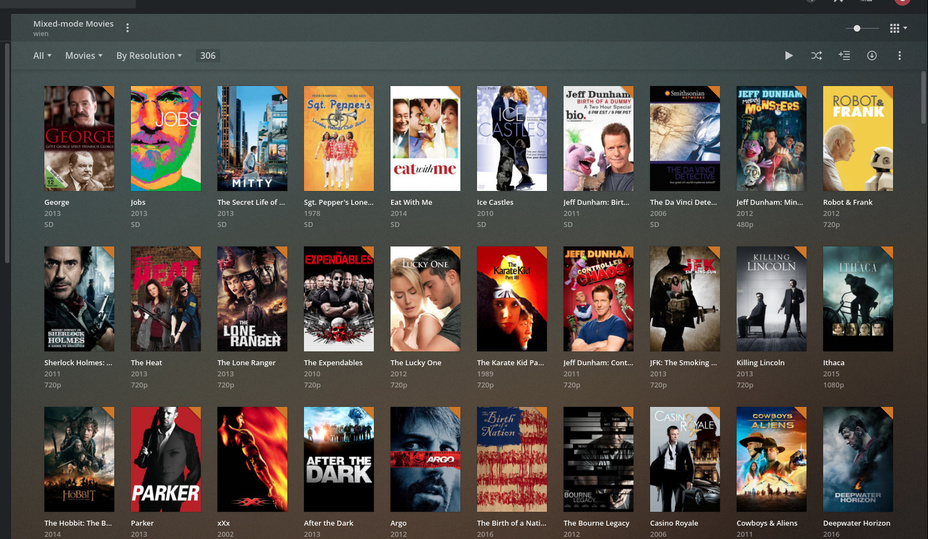Click the left sidebar scrollbar
Image resolution: width=928 pixels, height=539 pixels.
click(7, 153)
